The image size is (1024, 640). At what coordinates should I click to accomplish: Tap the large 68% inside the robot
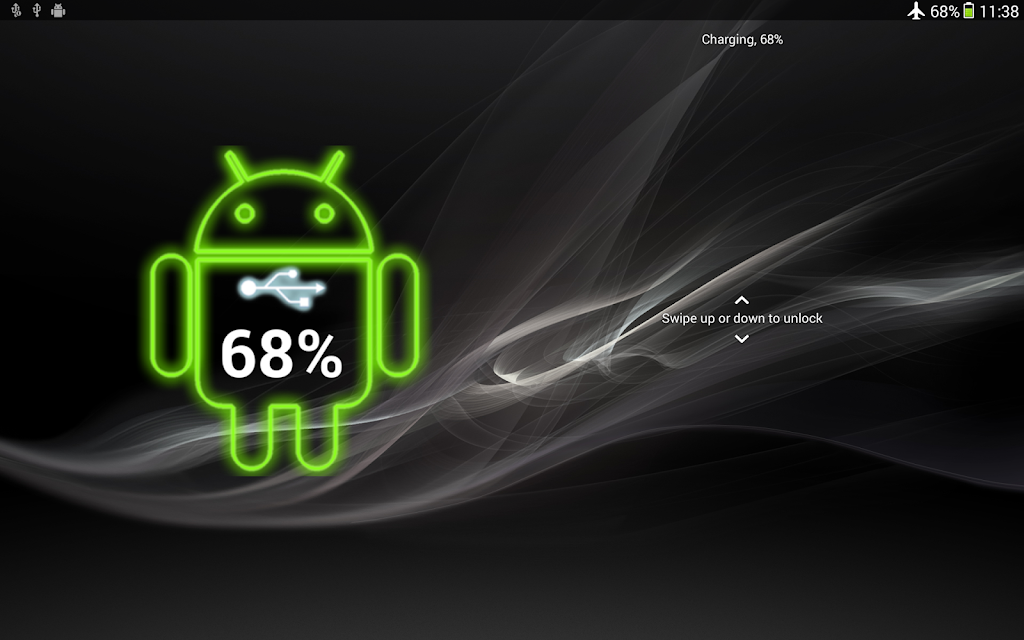click(281, 353)
